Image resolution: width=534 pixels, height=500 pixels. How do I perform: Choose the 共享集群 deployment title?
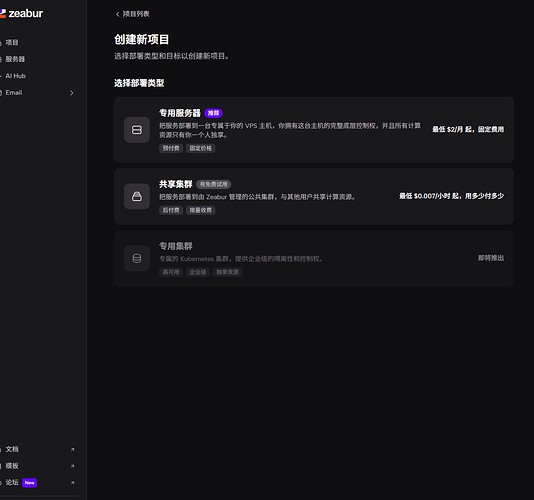click(x=176, y=184)
